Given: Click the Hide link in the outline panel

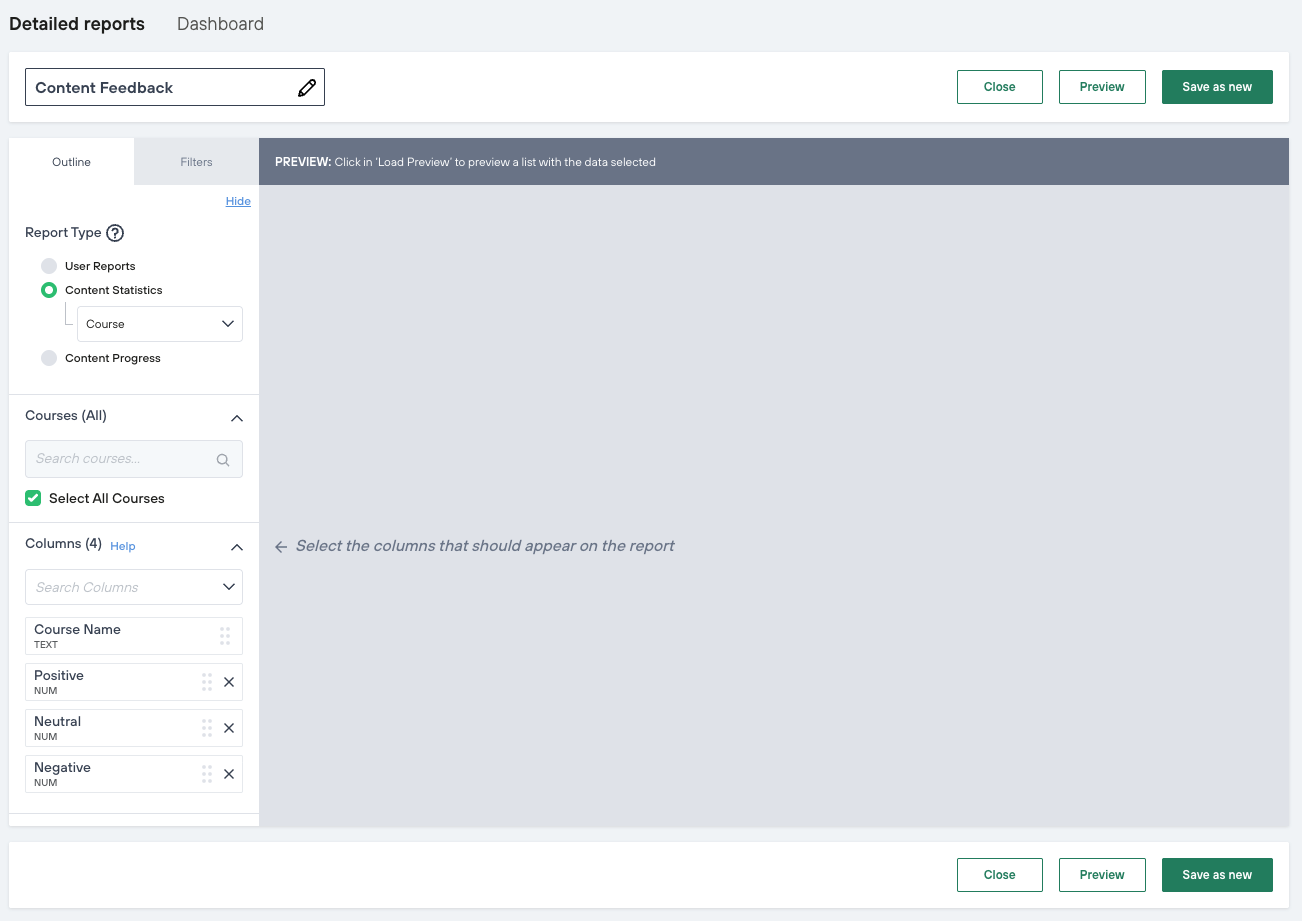Looking at the screenshot, I should [238, 201].
